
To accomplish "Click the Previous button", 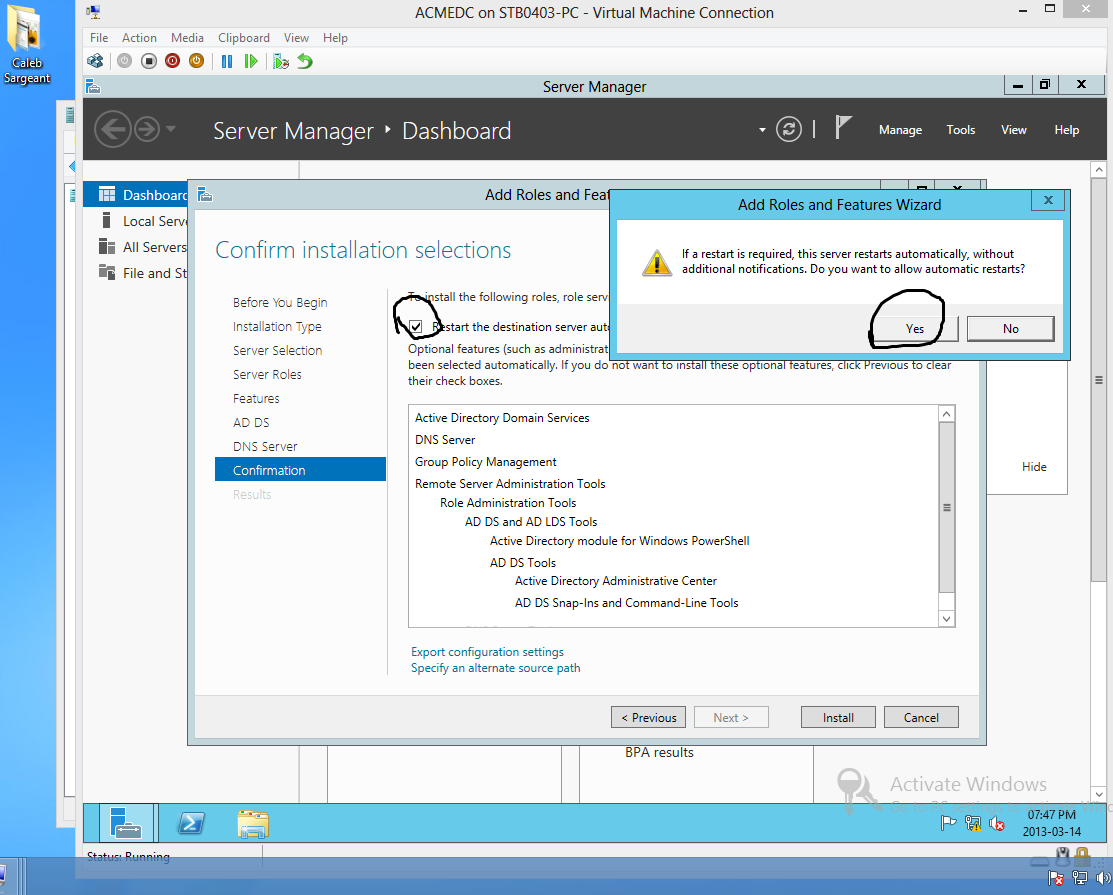I will pyautogui.click(x=648, y=718).
